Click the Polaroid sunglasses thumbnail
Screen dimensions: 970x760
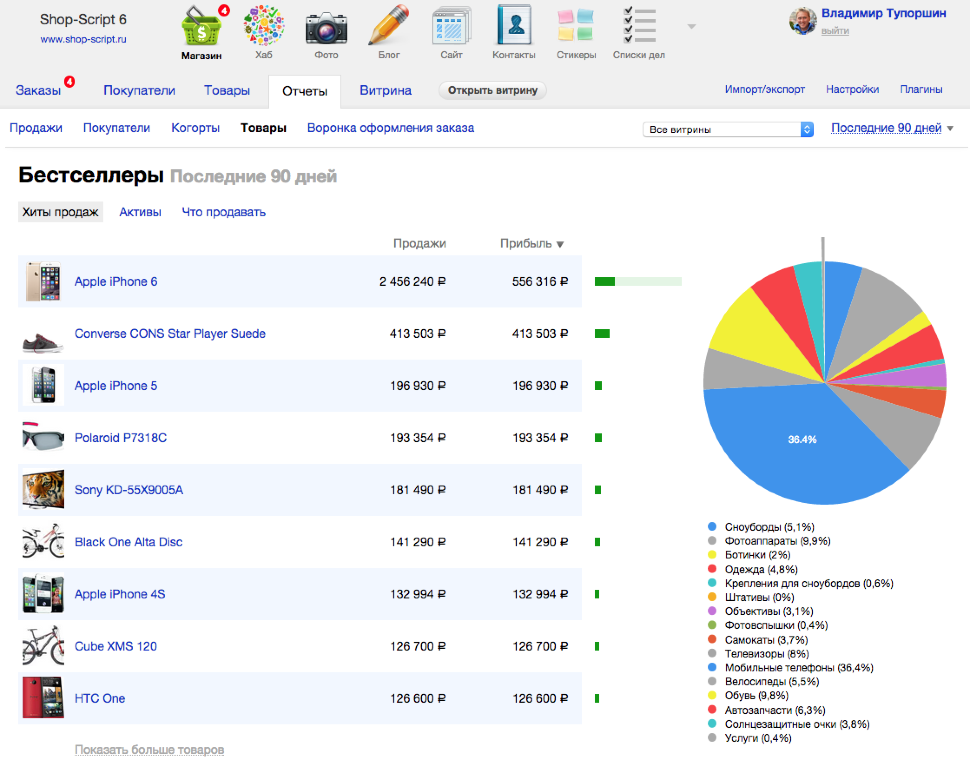point(43,437)
